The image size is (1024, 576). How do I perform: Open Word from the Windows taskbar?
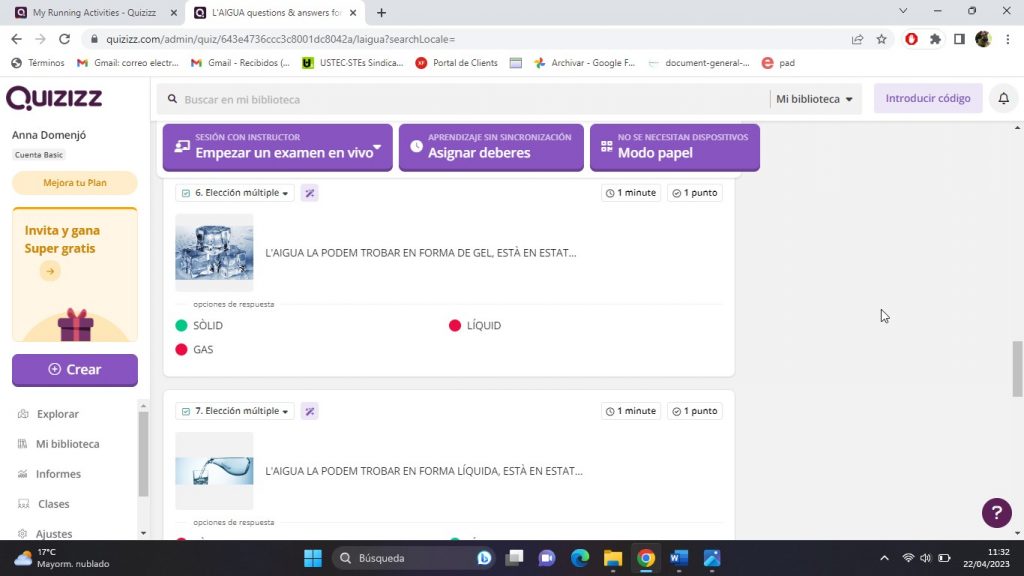click(679, 558)
